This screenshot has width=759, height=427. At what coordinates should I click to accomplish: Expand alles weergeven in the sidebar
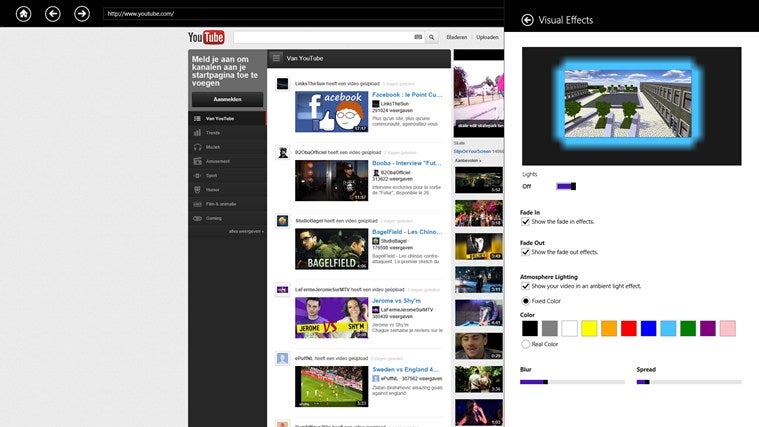tap(246, 231)
